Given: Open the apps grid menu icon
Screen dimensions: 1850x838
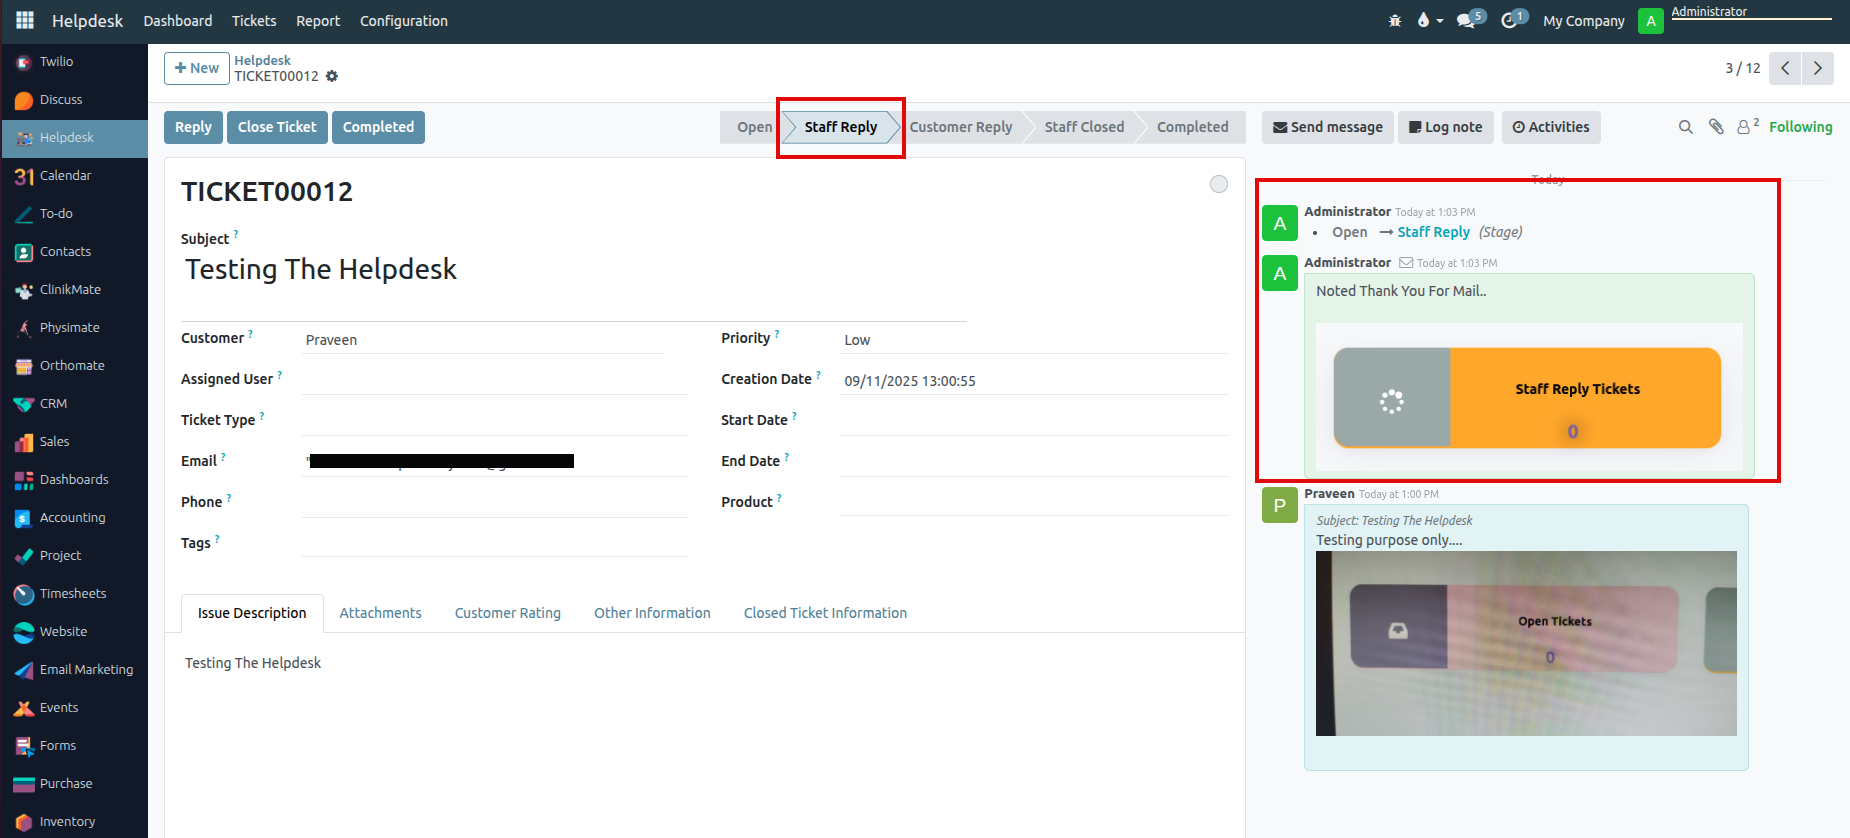Looking at the screenshot, I should pyautogui.click(x=25, y=20).
